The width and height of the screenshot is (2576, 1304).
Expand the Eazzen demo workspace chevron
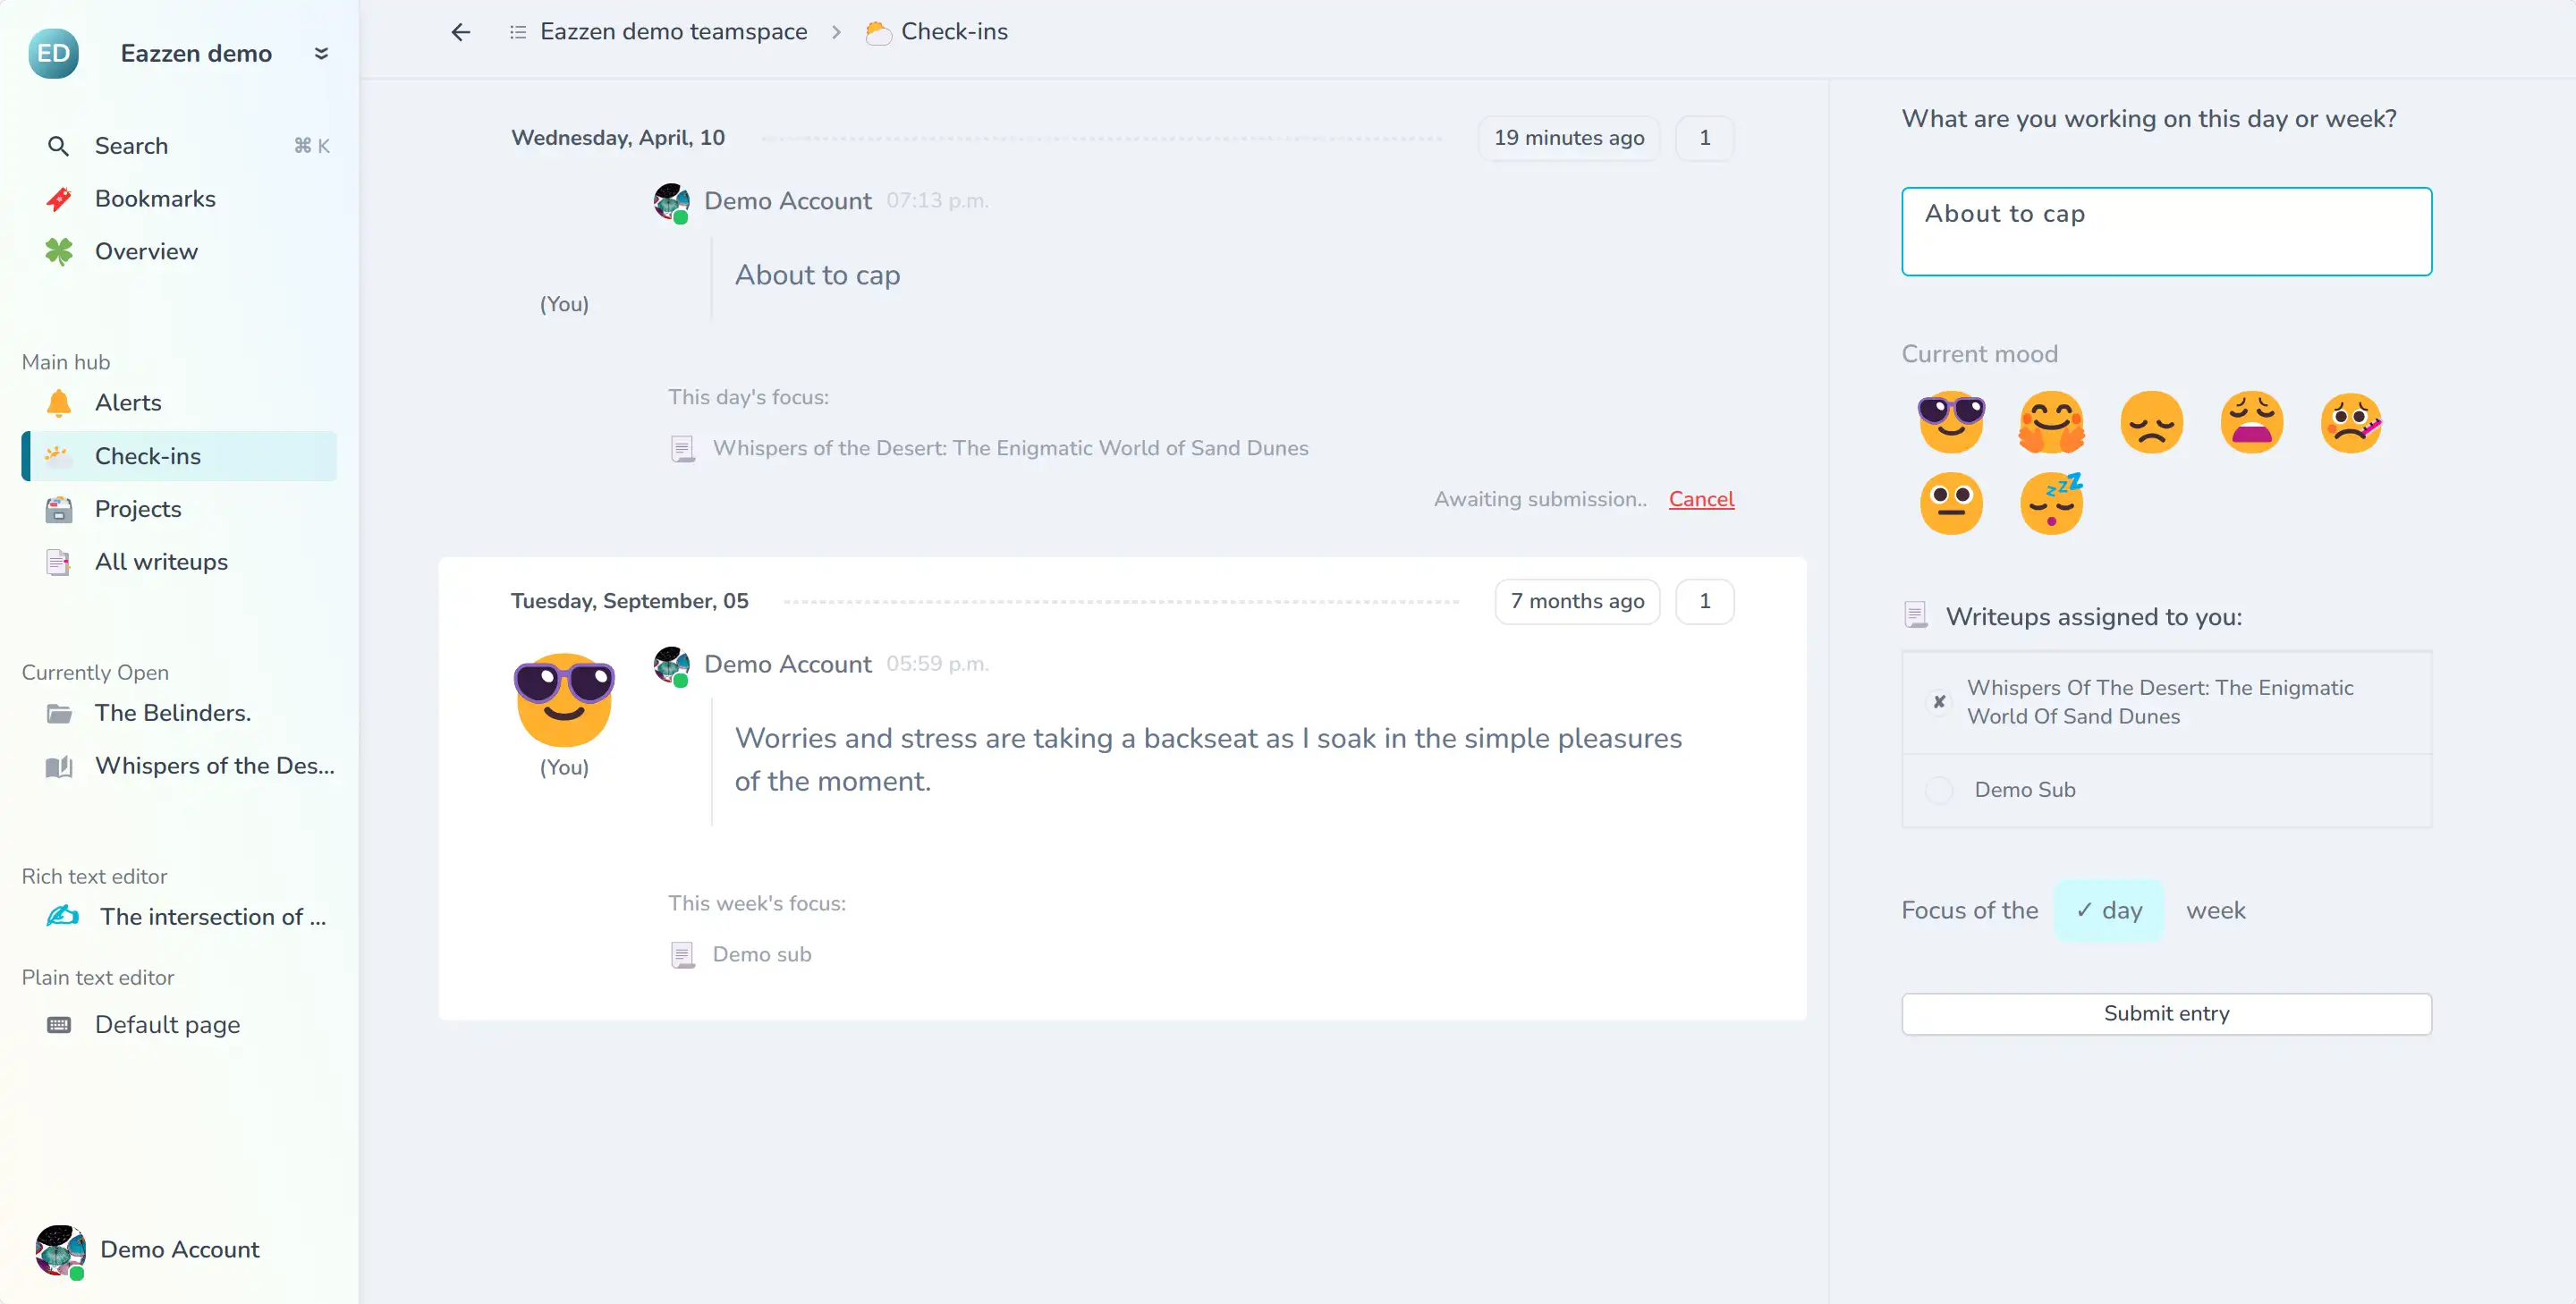[321, 54]
